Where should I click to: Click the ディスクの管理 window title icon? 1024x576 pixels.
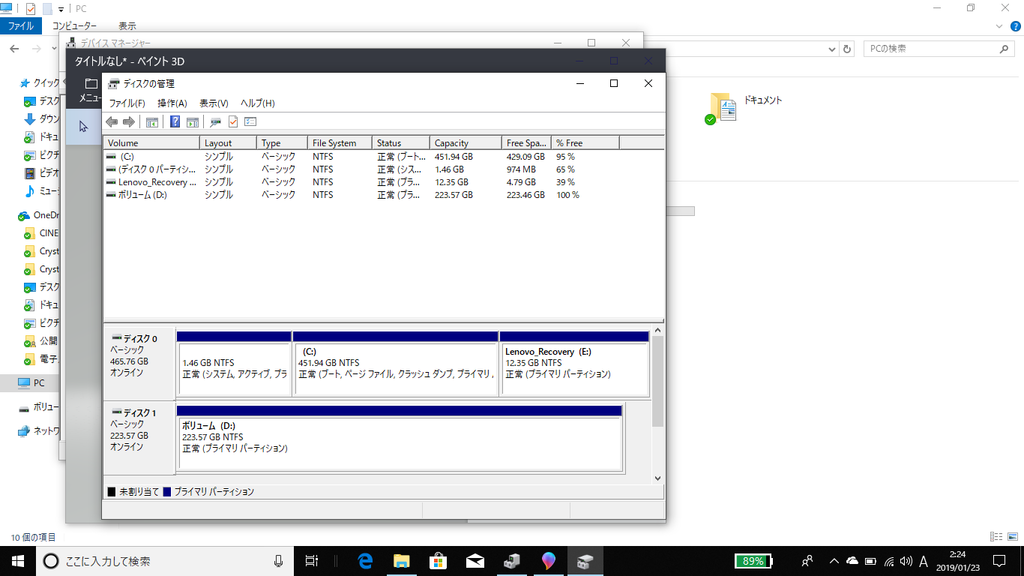point(114,84)
